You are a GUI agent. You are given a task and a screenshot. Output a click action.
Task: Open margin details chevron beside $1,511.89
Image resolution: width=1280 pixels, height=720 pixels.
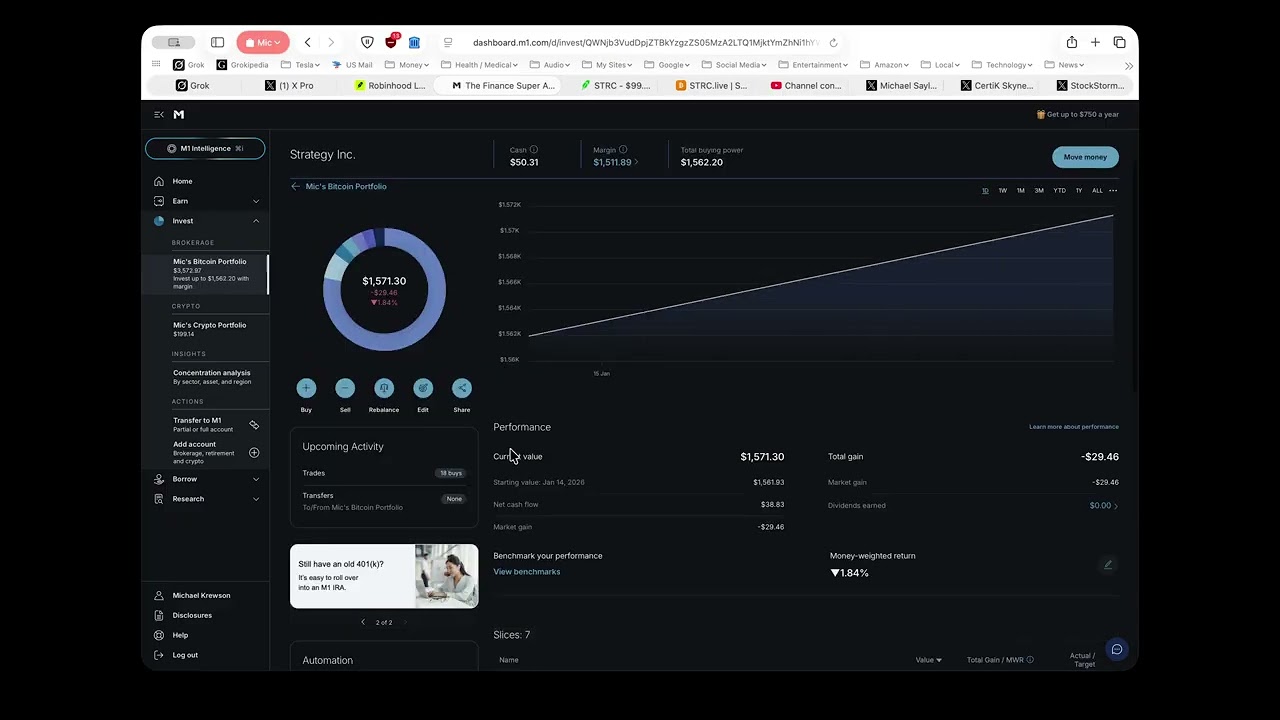[x=636, y=162]
